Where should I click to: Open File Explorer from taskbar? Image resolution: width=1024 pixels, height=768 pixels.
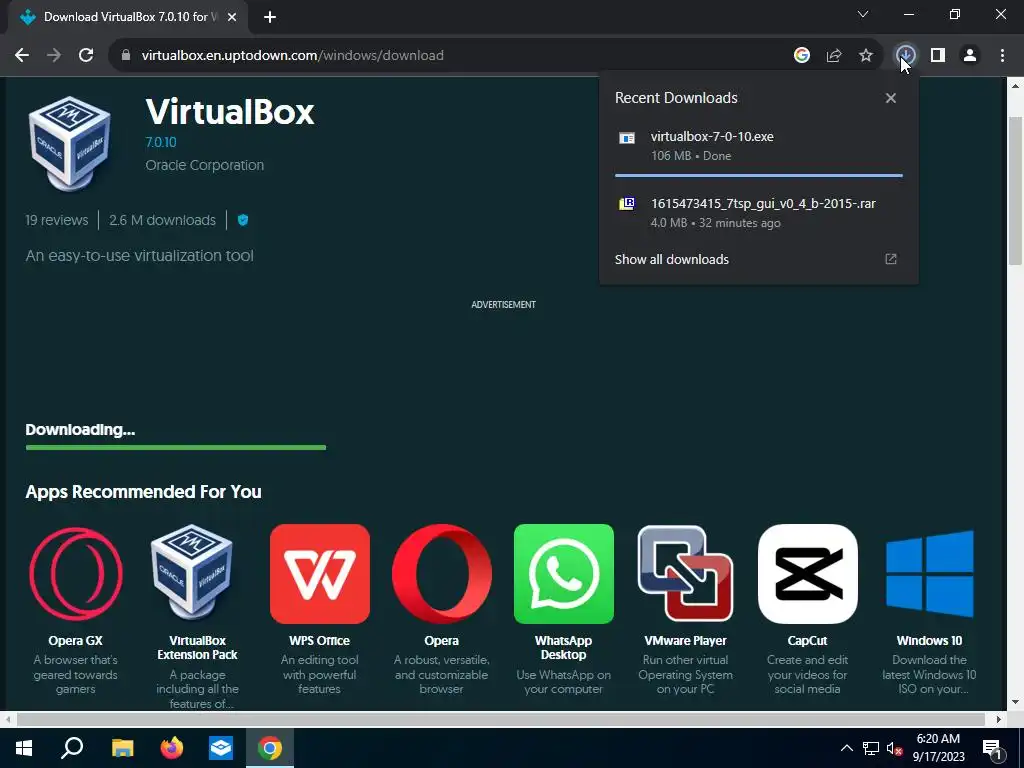122,748
